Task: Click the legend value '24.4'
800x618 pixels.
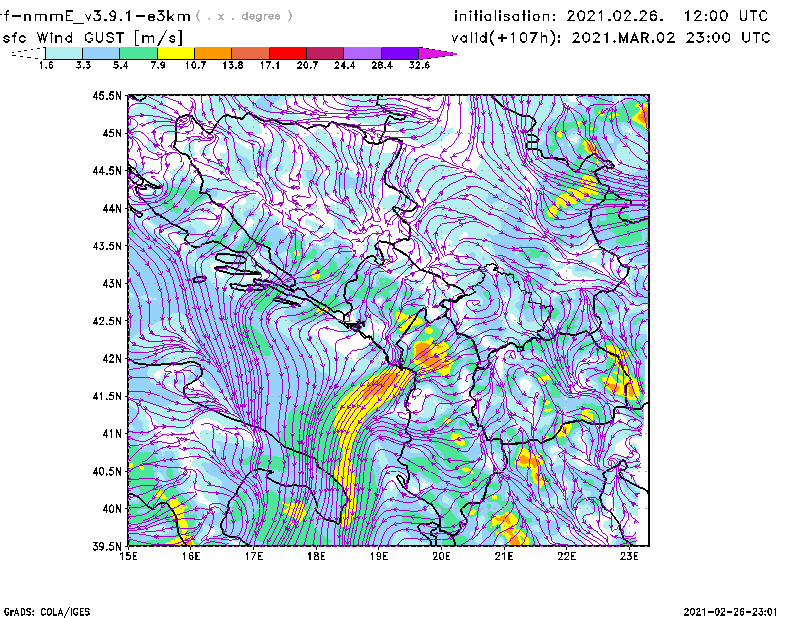Action: (x=344, y=65)
